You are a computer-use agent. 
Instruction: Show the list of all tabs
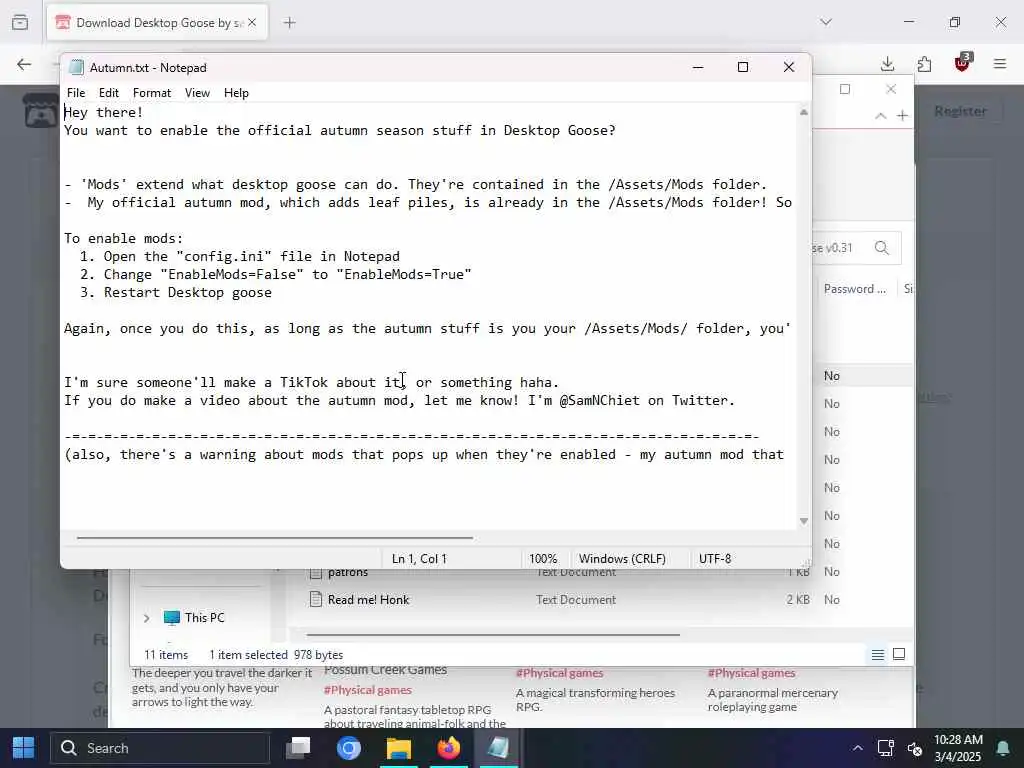826,22
